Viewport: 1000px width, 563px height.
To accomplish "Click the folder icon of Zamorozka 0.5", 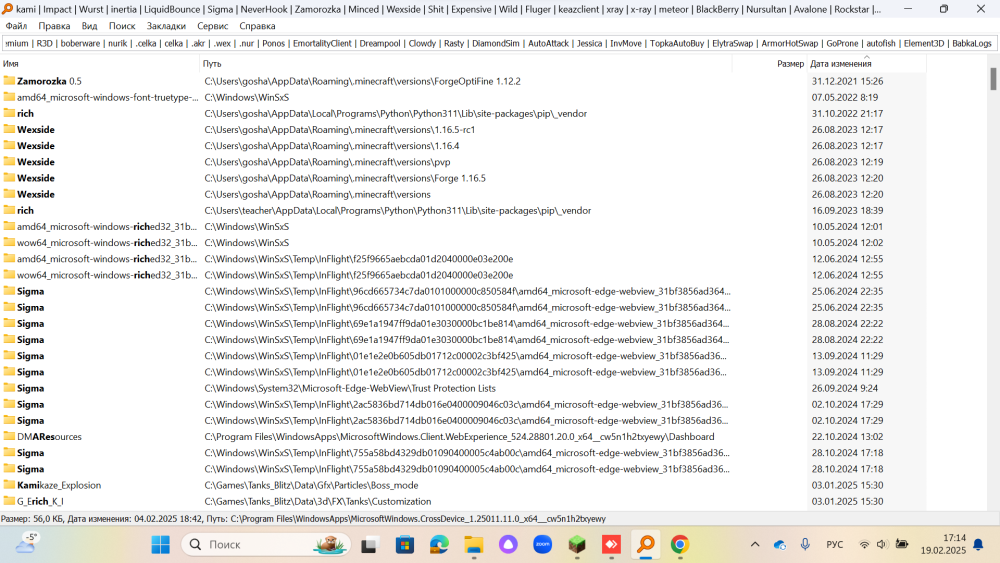I will (x=9, y=81).
